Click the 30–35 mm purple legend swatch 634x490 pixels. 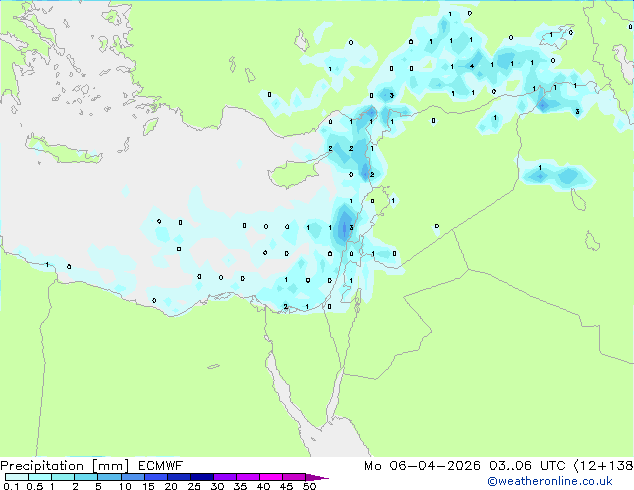click(x=225, y=477)
